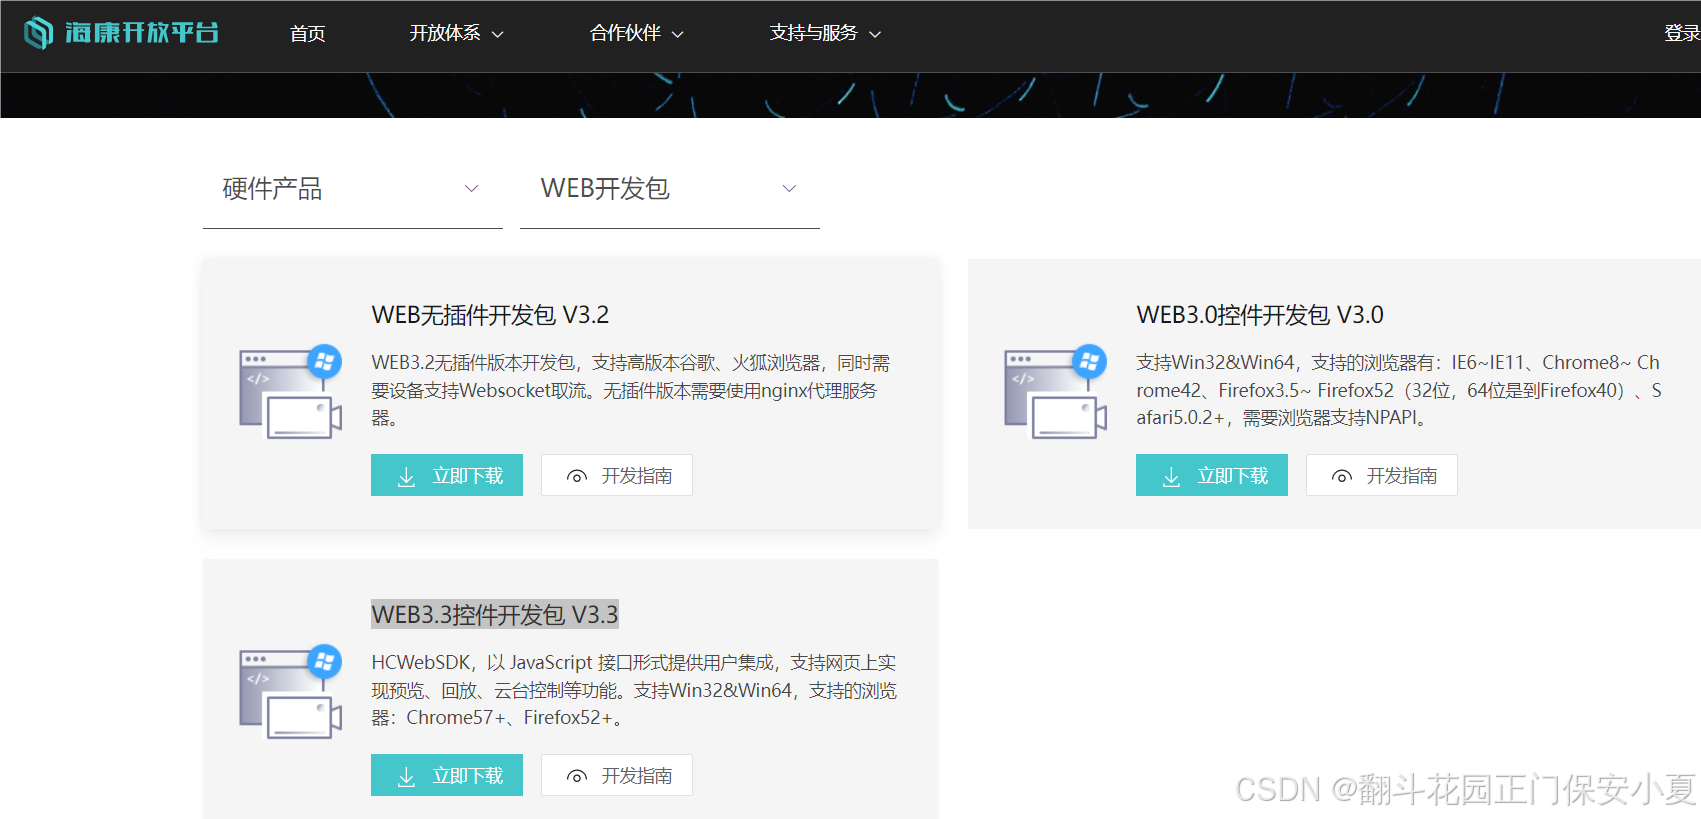Open 开发指南 for WEB3.3控件开发包 V3.3

point(617,775)
